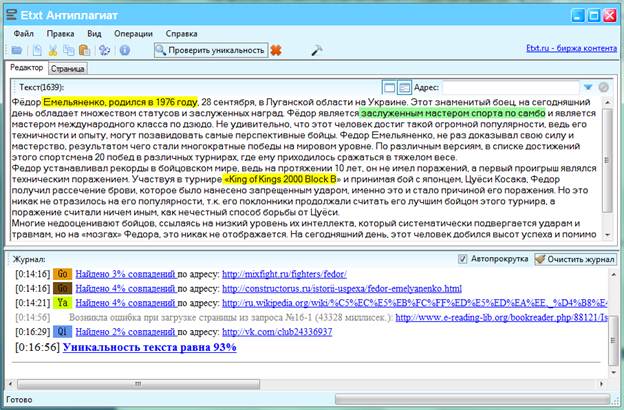Click the journal vertical scrollbar thumb
The image size is (624, 410).
(x=613, y=341)
